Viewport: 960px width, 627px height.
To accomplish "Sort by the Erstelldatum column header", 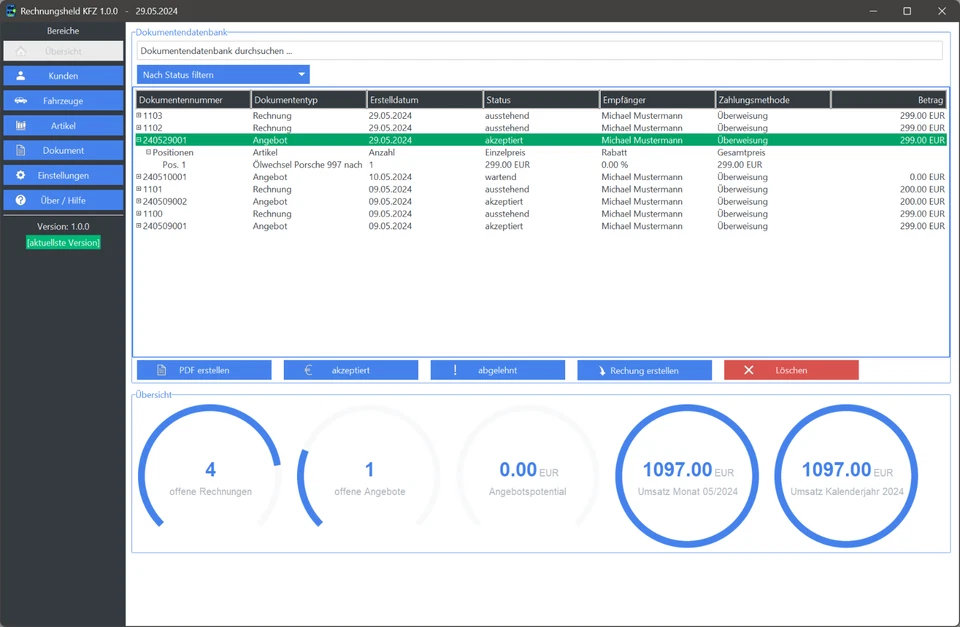I will tap(424, 100).
